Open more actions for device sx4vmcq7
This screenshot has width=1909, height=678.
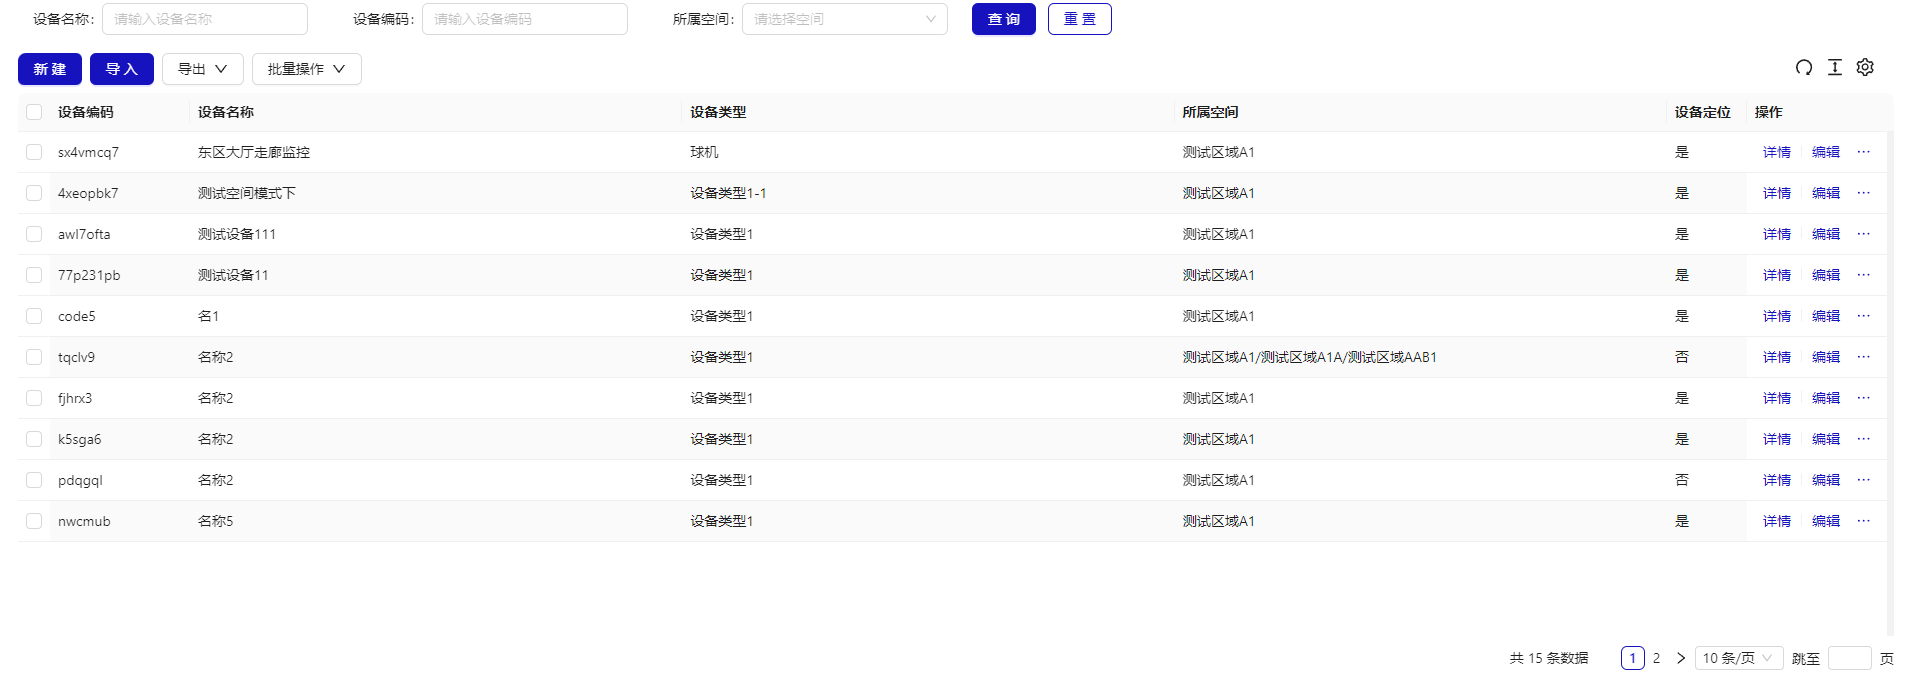pyautogui.click(x=1863, y=152)
